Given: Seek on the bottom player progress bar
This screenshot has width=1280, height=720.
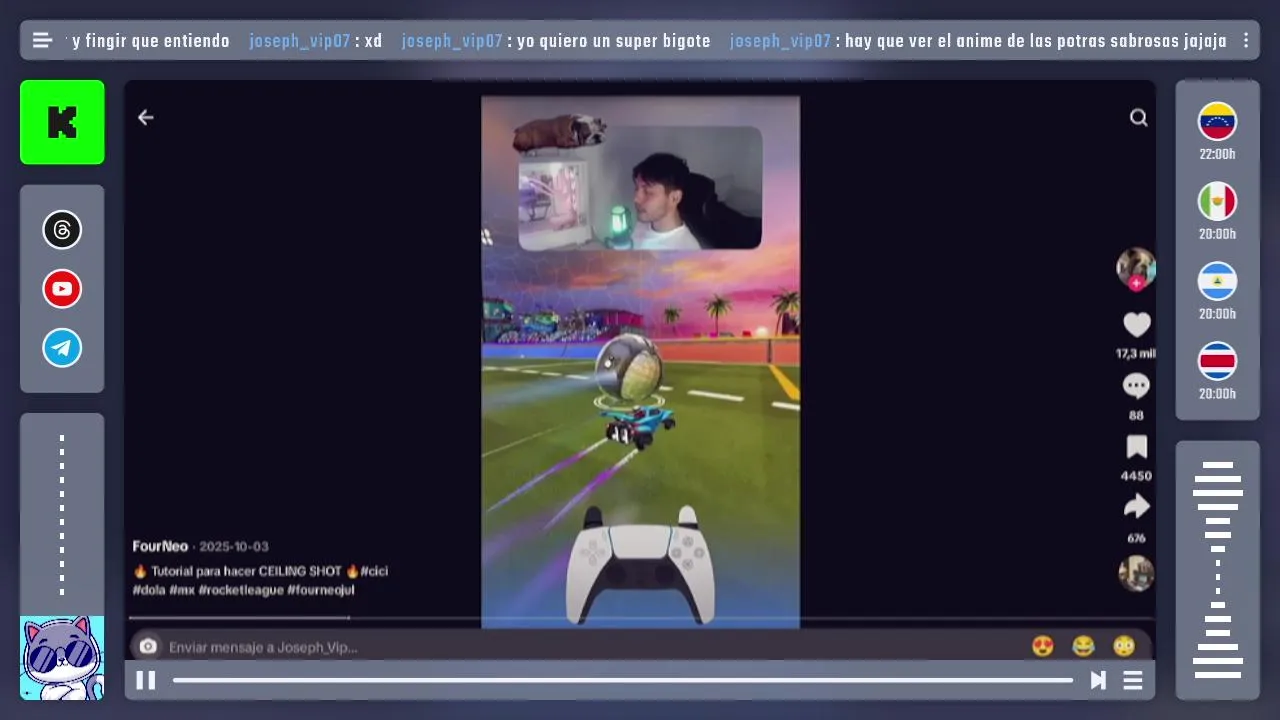Looking at the screenshot, I should click(622, 680).
